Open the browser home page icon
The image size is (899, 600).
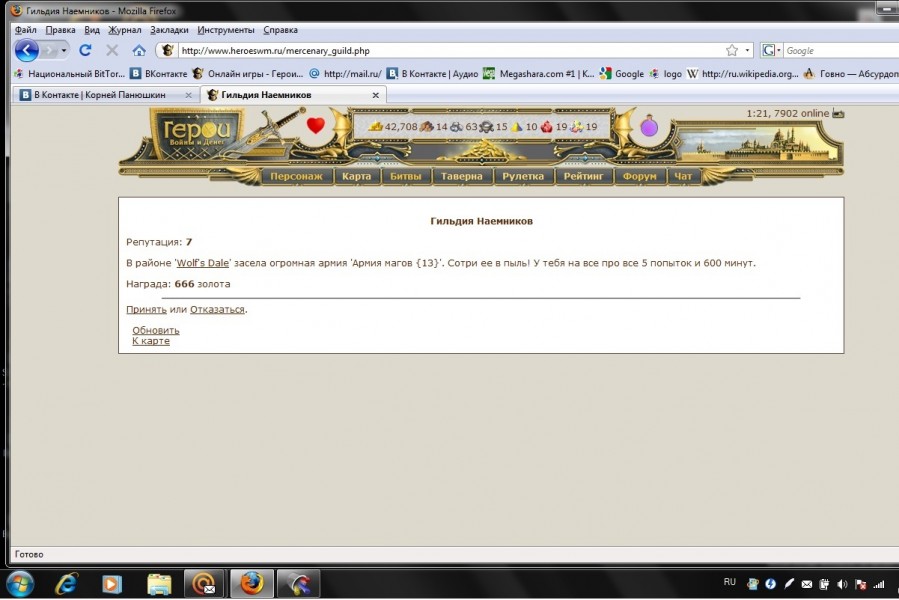139,50
